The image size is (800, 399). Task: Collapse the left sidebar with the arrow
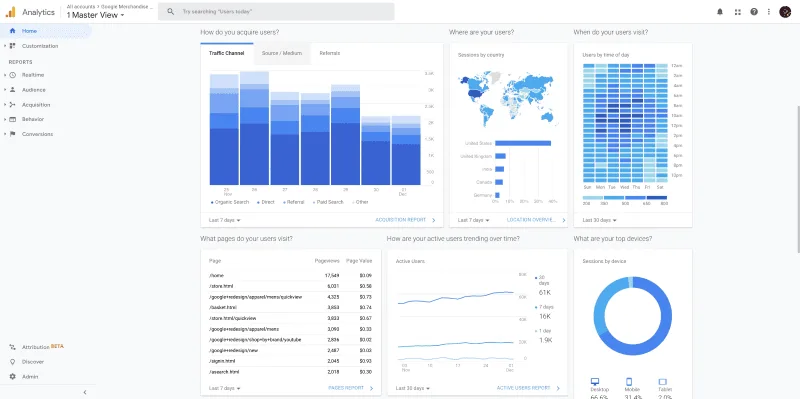[85, 392]
